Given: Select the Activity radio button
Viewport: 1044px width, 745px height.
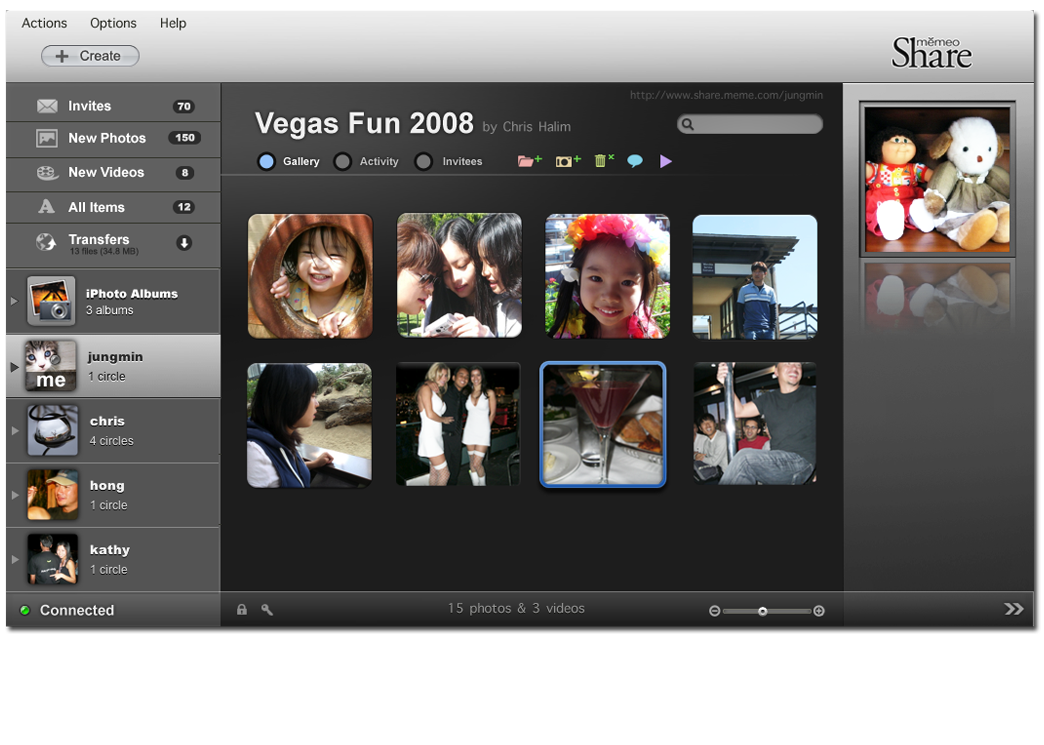Looking at the screenshot, I should 342,161.
